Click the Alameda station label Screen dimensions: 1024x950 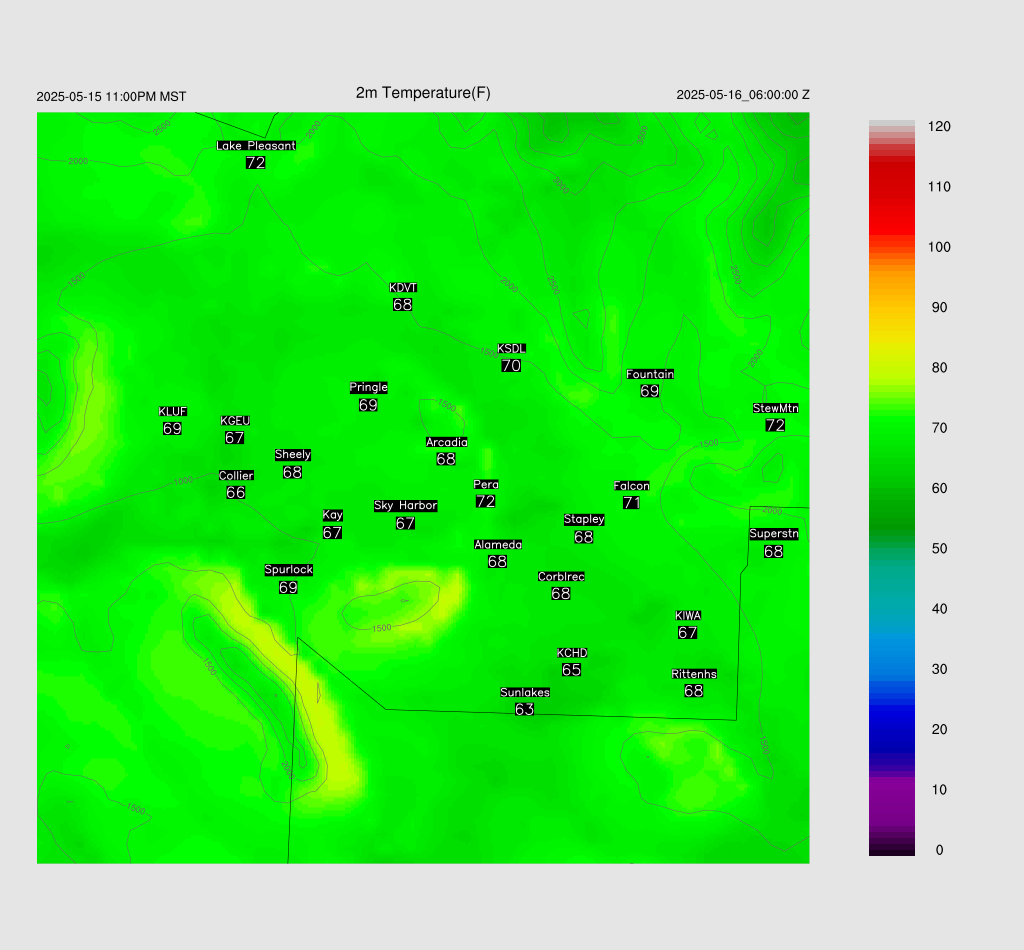point(498,545)
